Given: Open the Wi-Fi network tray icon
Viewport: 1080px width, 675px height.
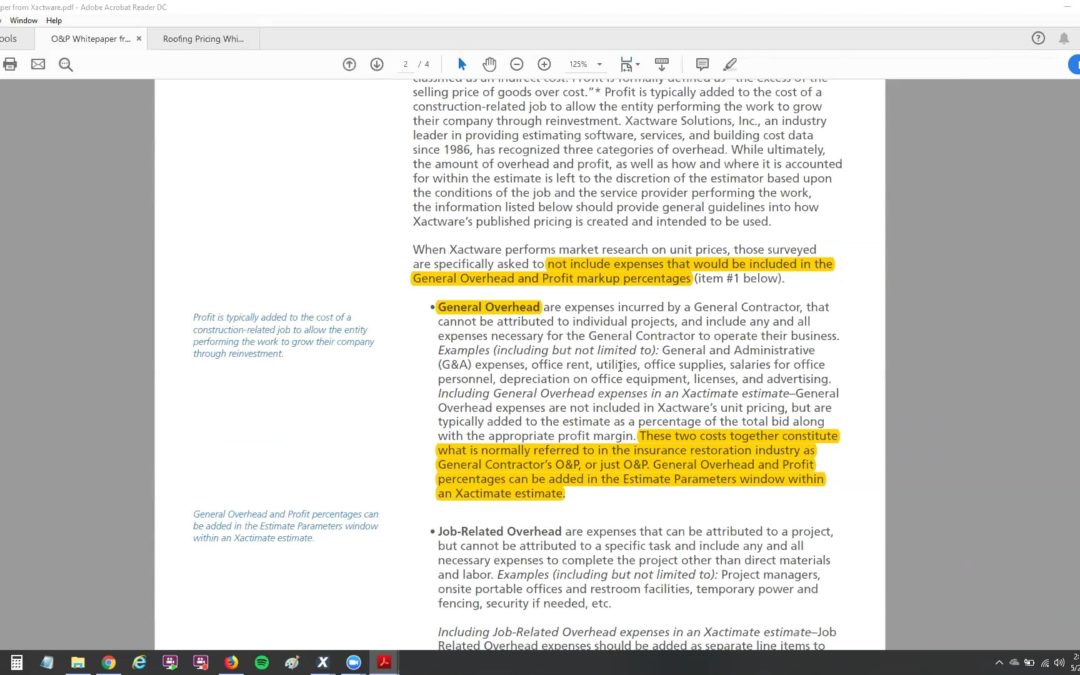Looking at the screenshot, I should pos(1044,663).
